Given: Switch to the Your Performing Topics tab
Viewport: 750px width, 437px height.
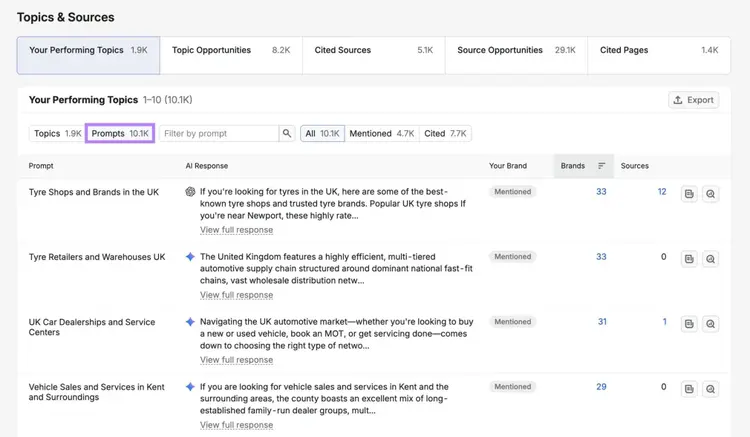Looking at the screenshot, I should tap(88, 55).
